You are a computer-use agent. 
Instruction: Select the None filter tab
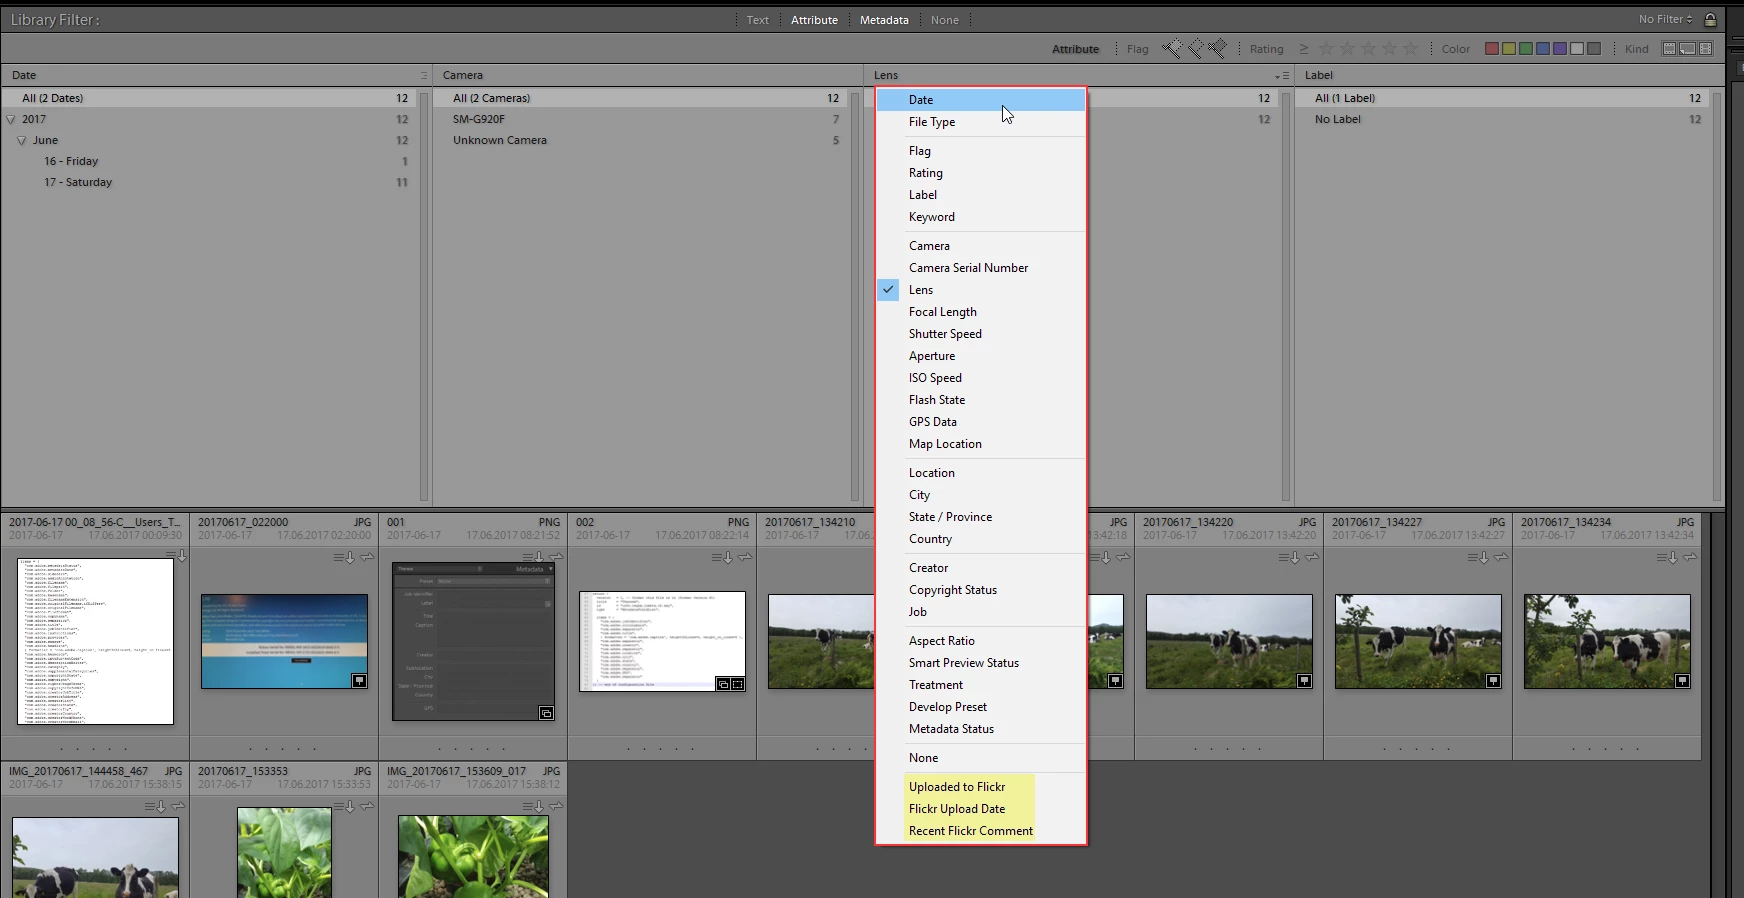point(945,20)
